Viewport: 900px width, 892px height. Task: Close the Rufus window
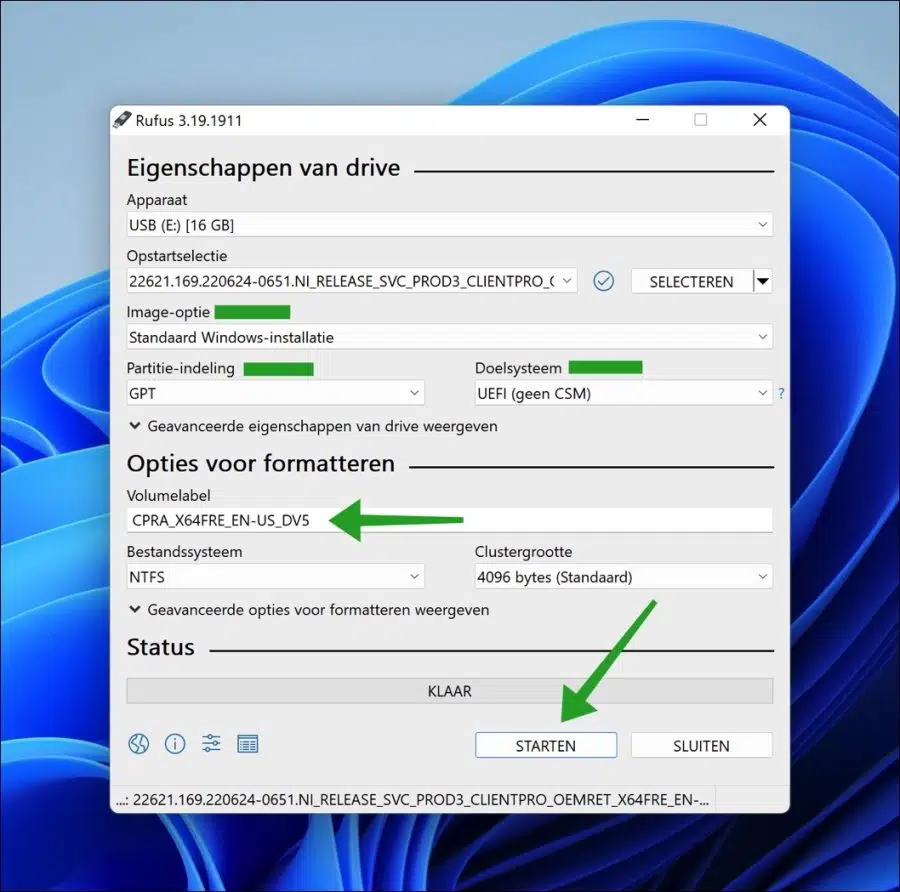760,119
